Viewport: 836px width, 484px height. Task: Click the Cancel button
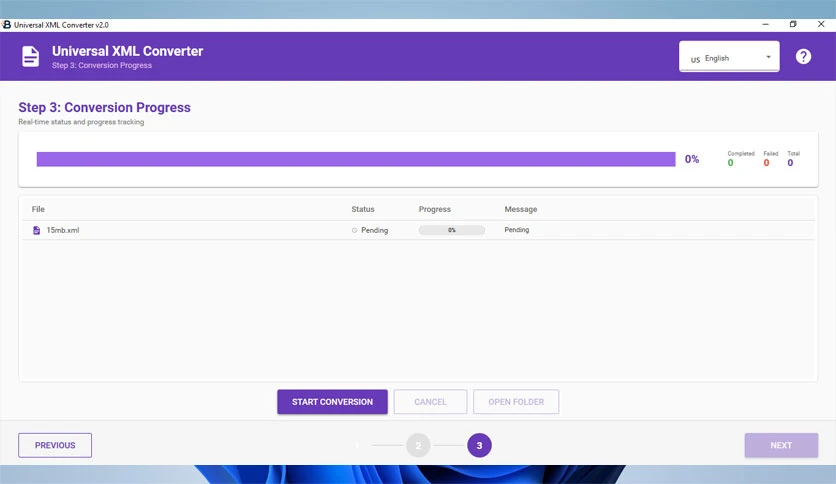[x=430, y=402]
